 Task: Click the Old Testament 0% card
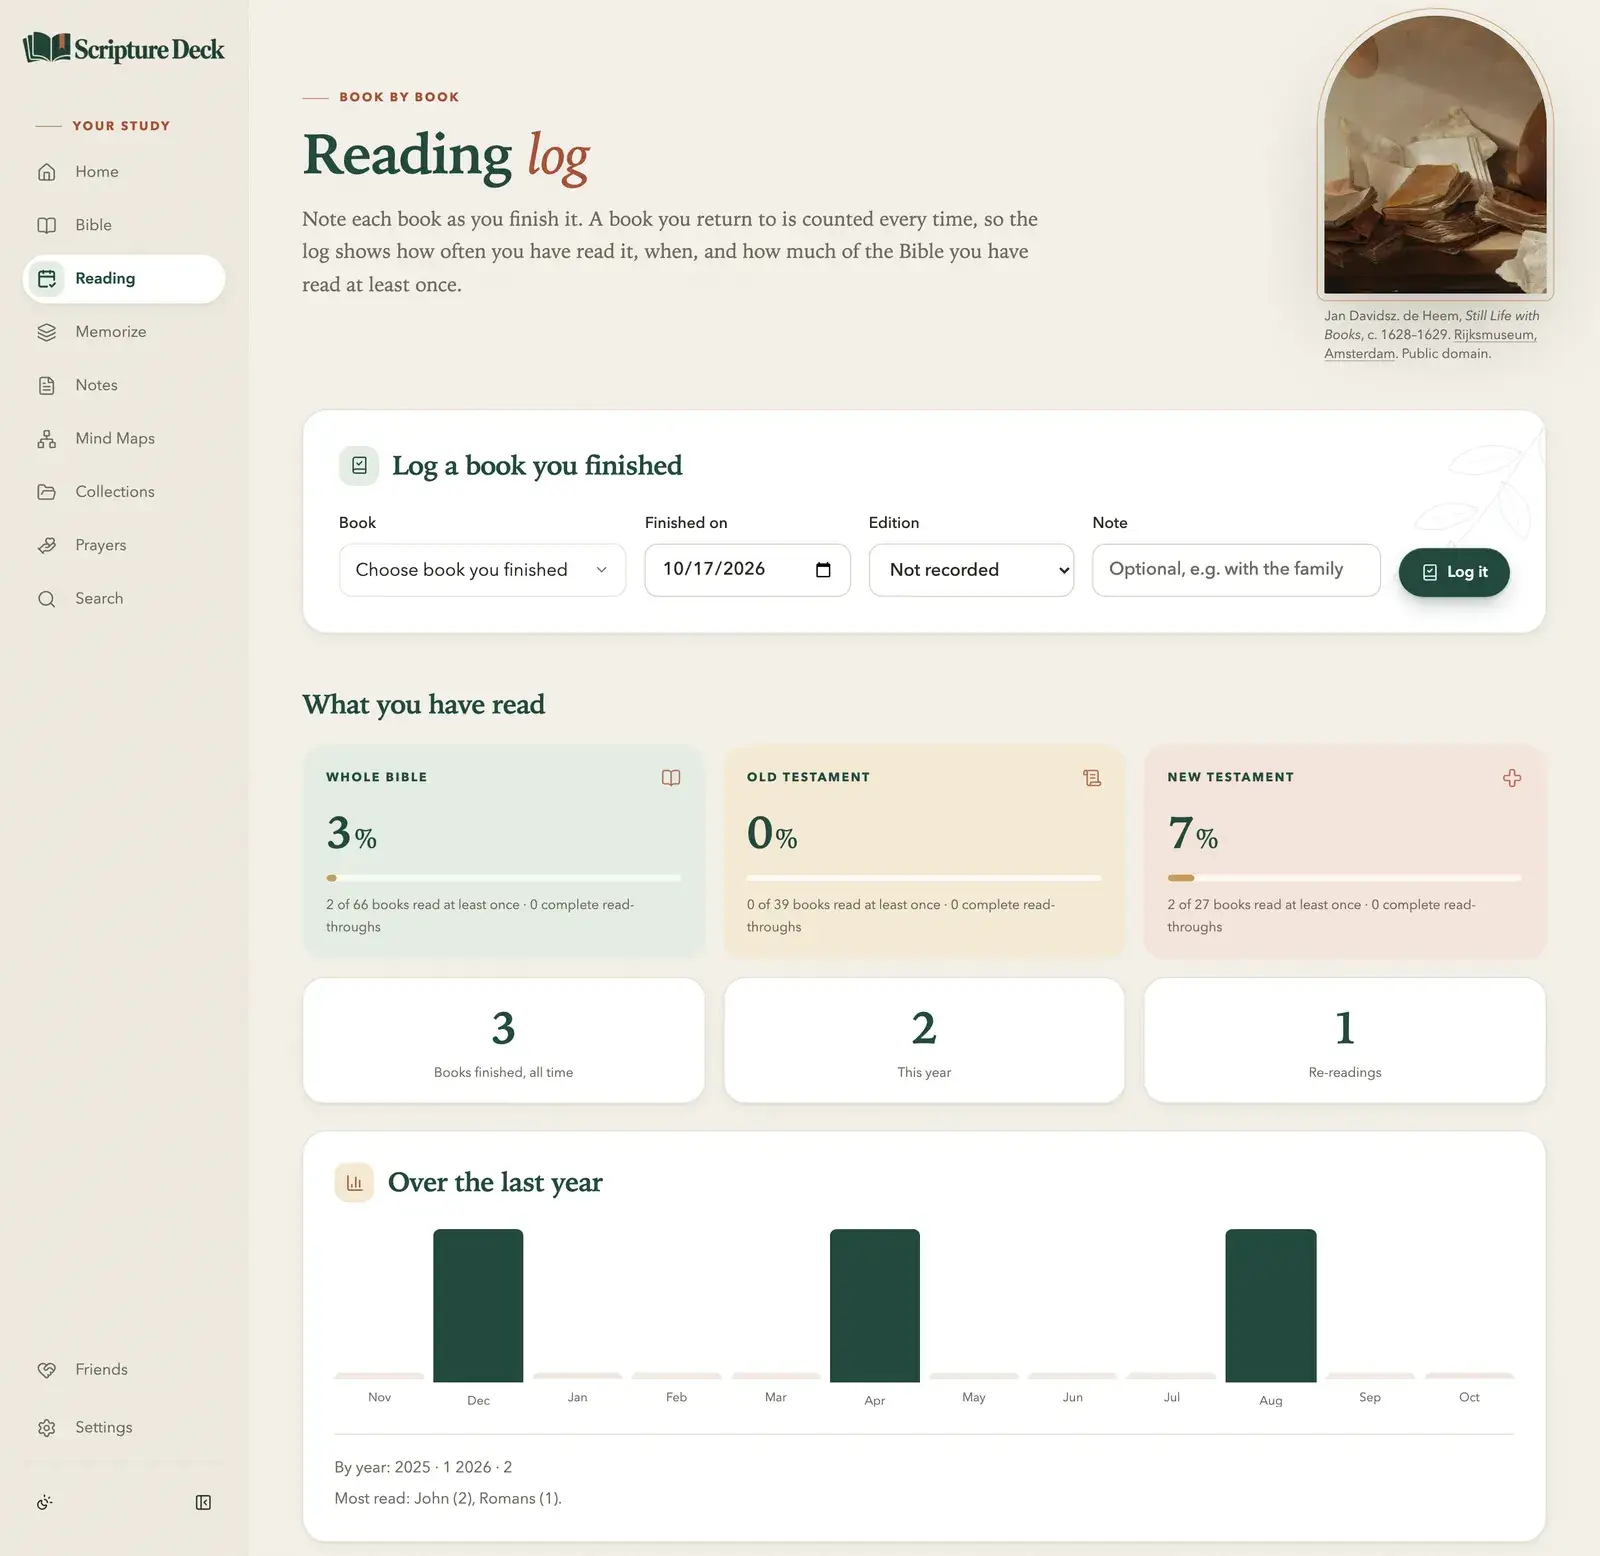point(924,852)
